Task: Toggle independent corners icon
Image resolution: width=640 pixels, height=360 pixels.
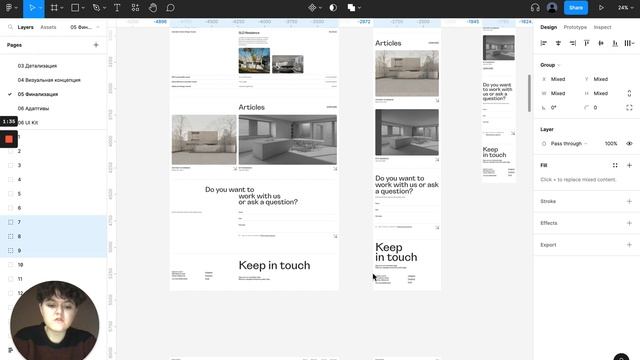Action: [629, 108]
